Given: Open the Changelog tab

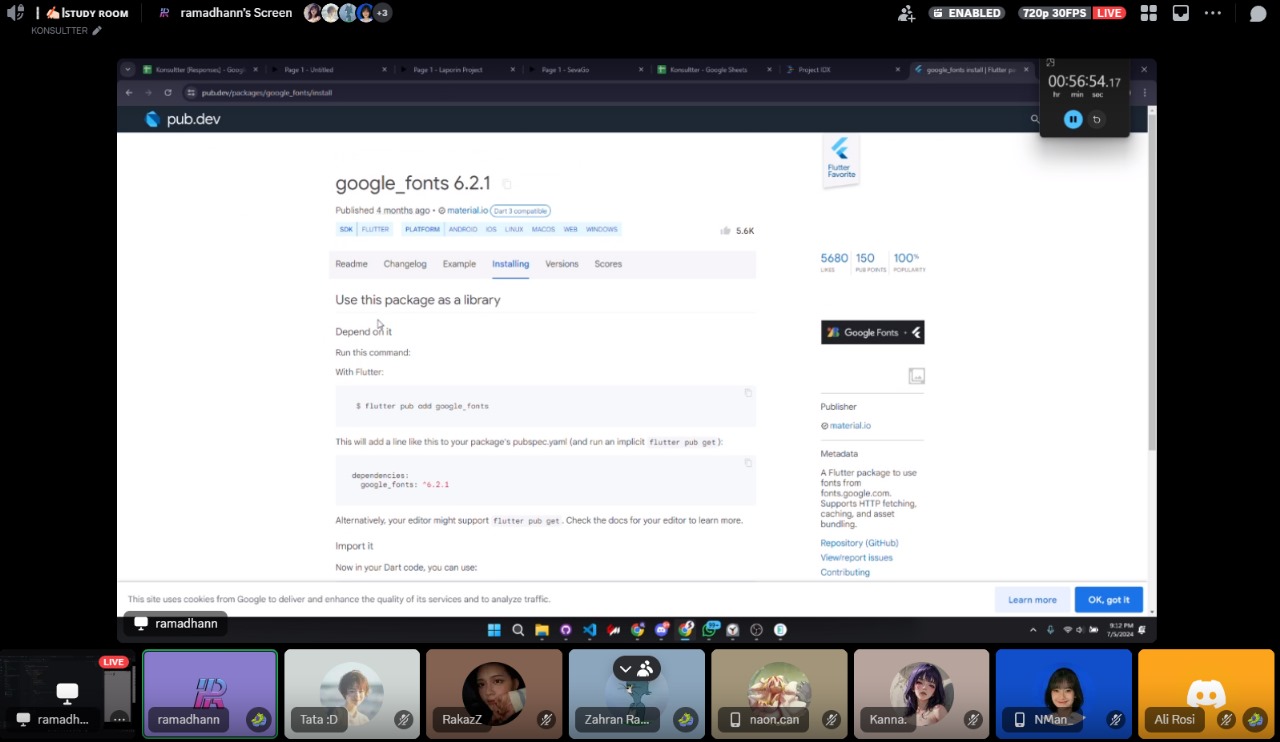Looking at the screenshot, I should pyautogui.click(x=405, y=264).
